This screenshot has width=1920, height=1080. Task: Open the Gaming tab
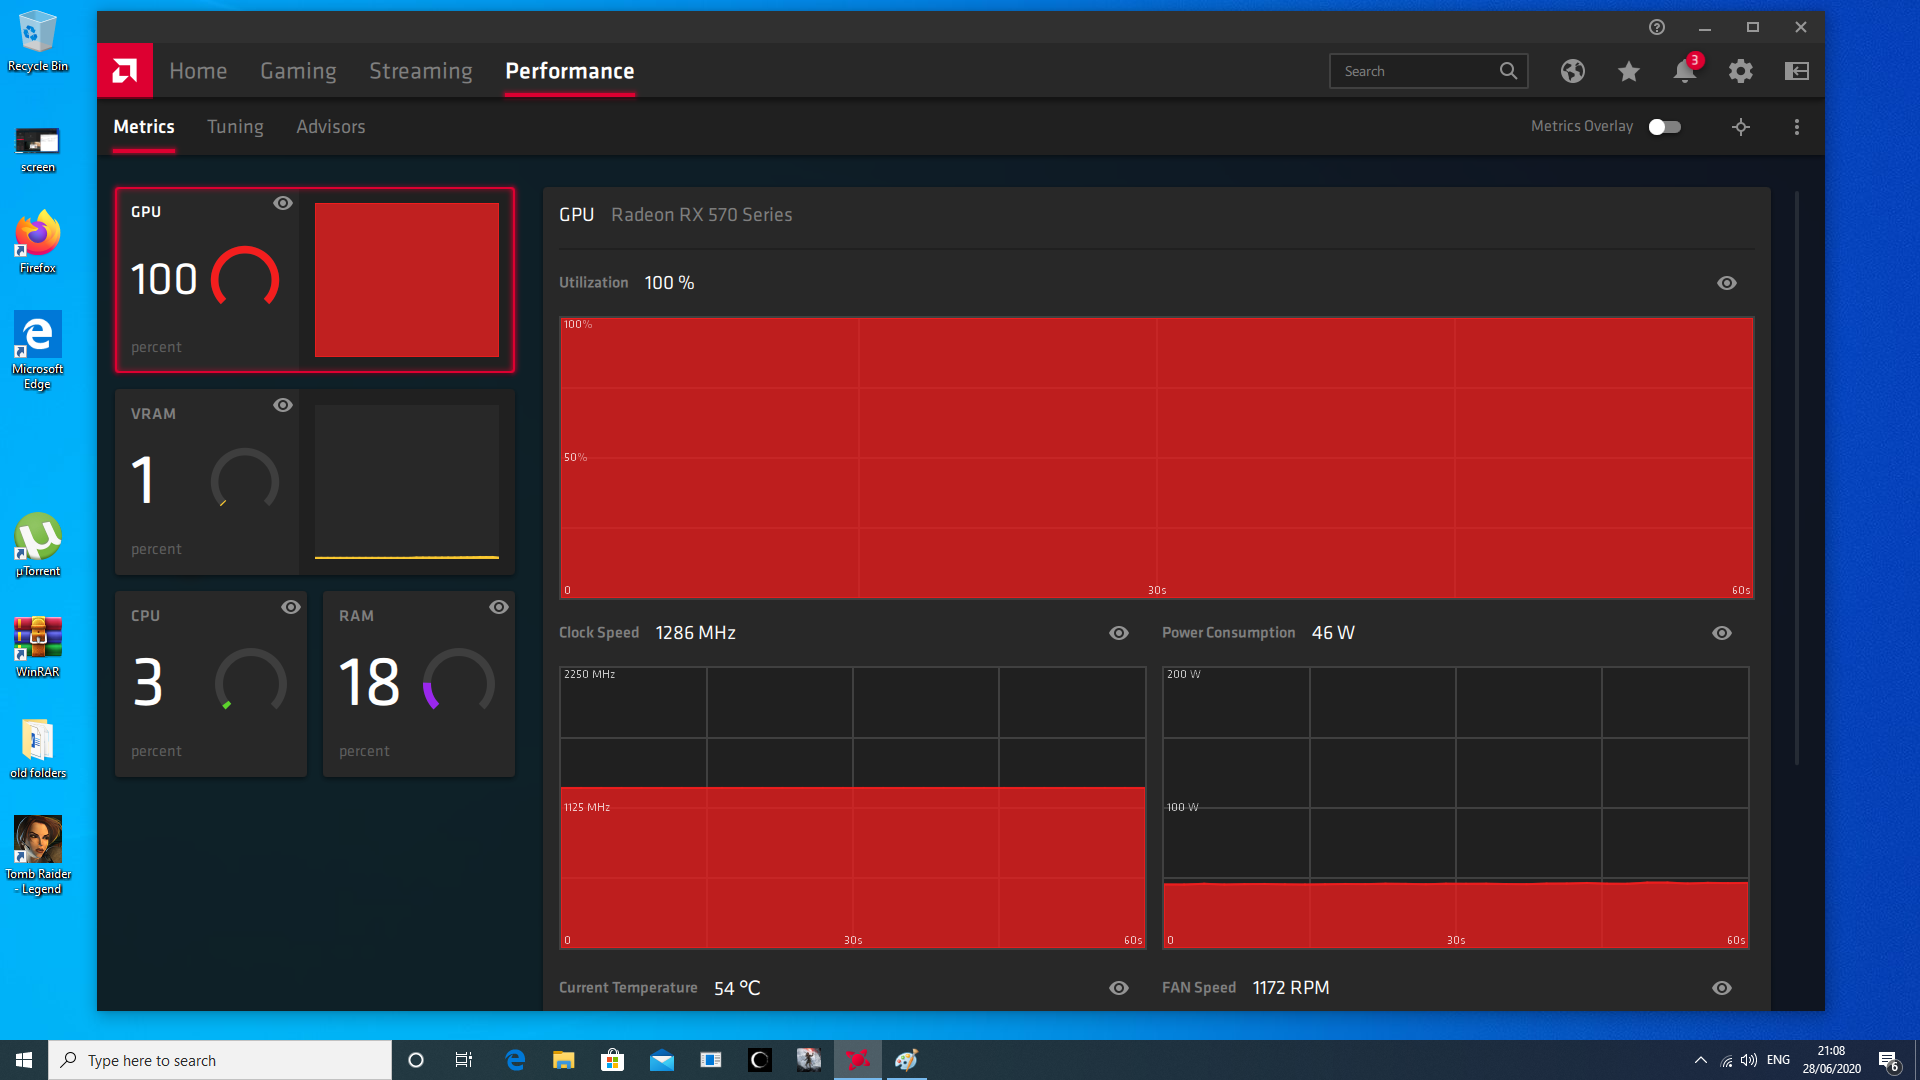tap(298, 71)
